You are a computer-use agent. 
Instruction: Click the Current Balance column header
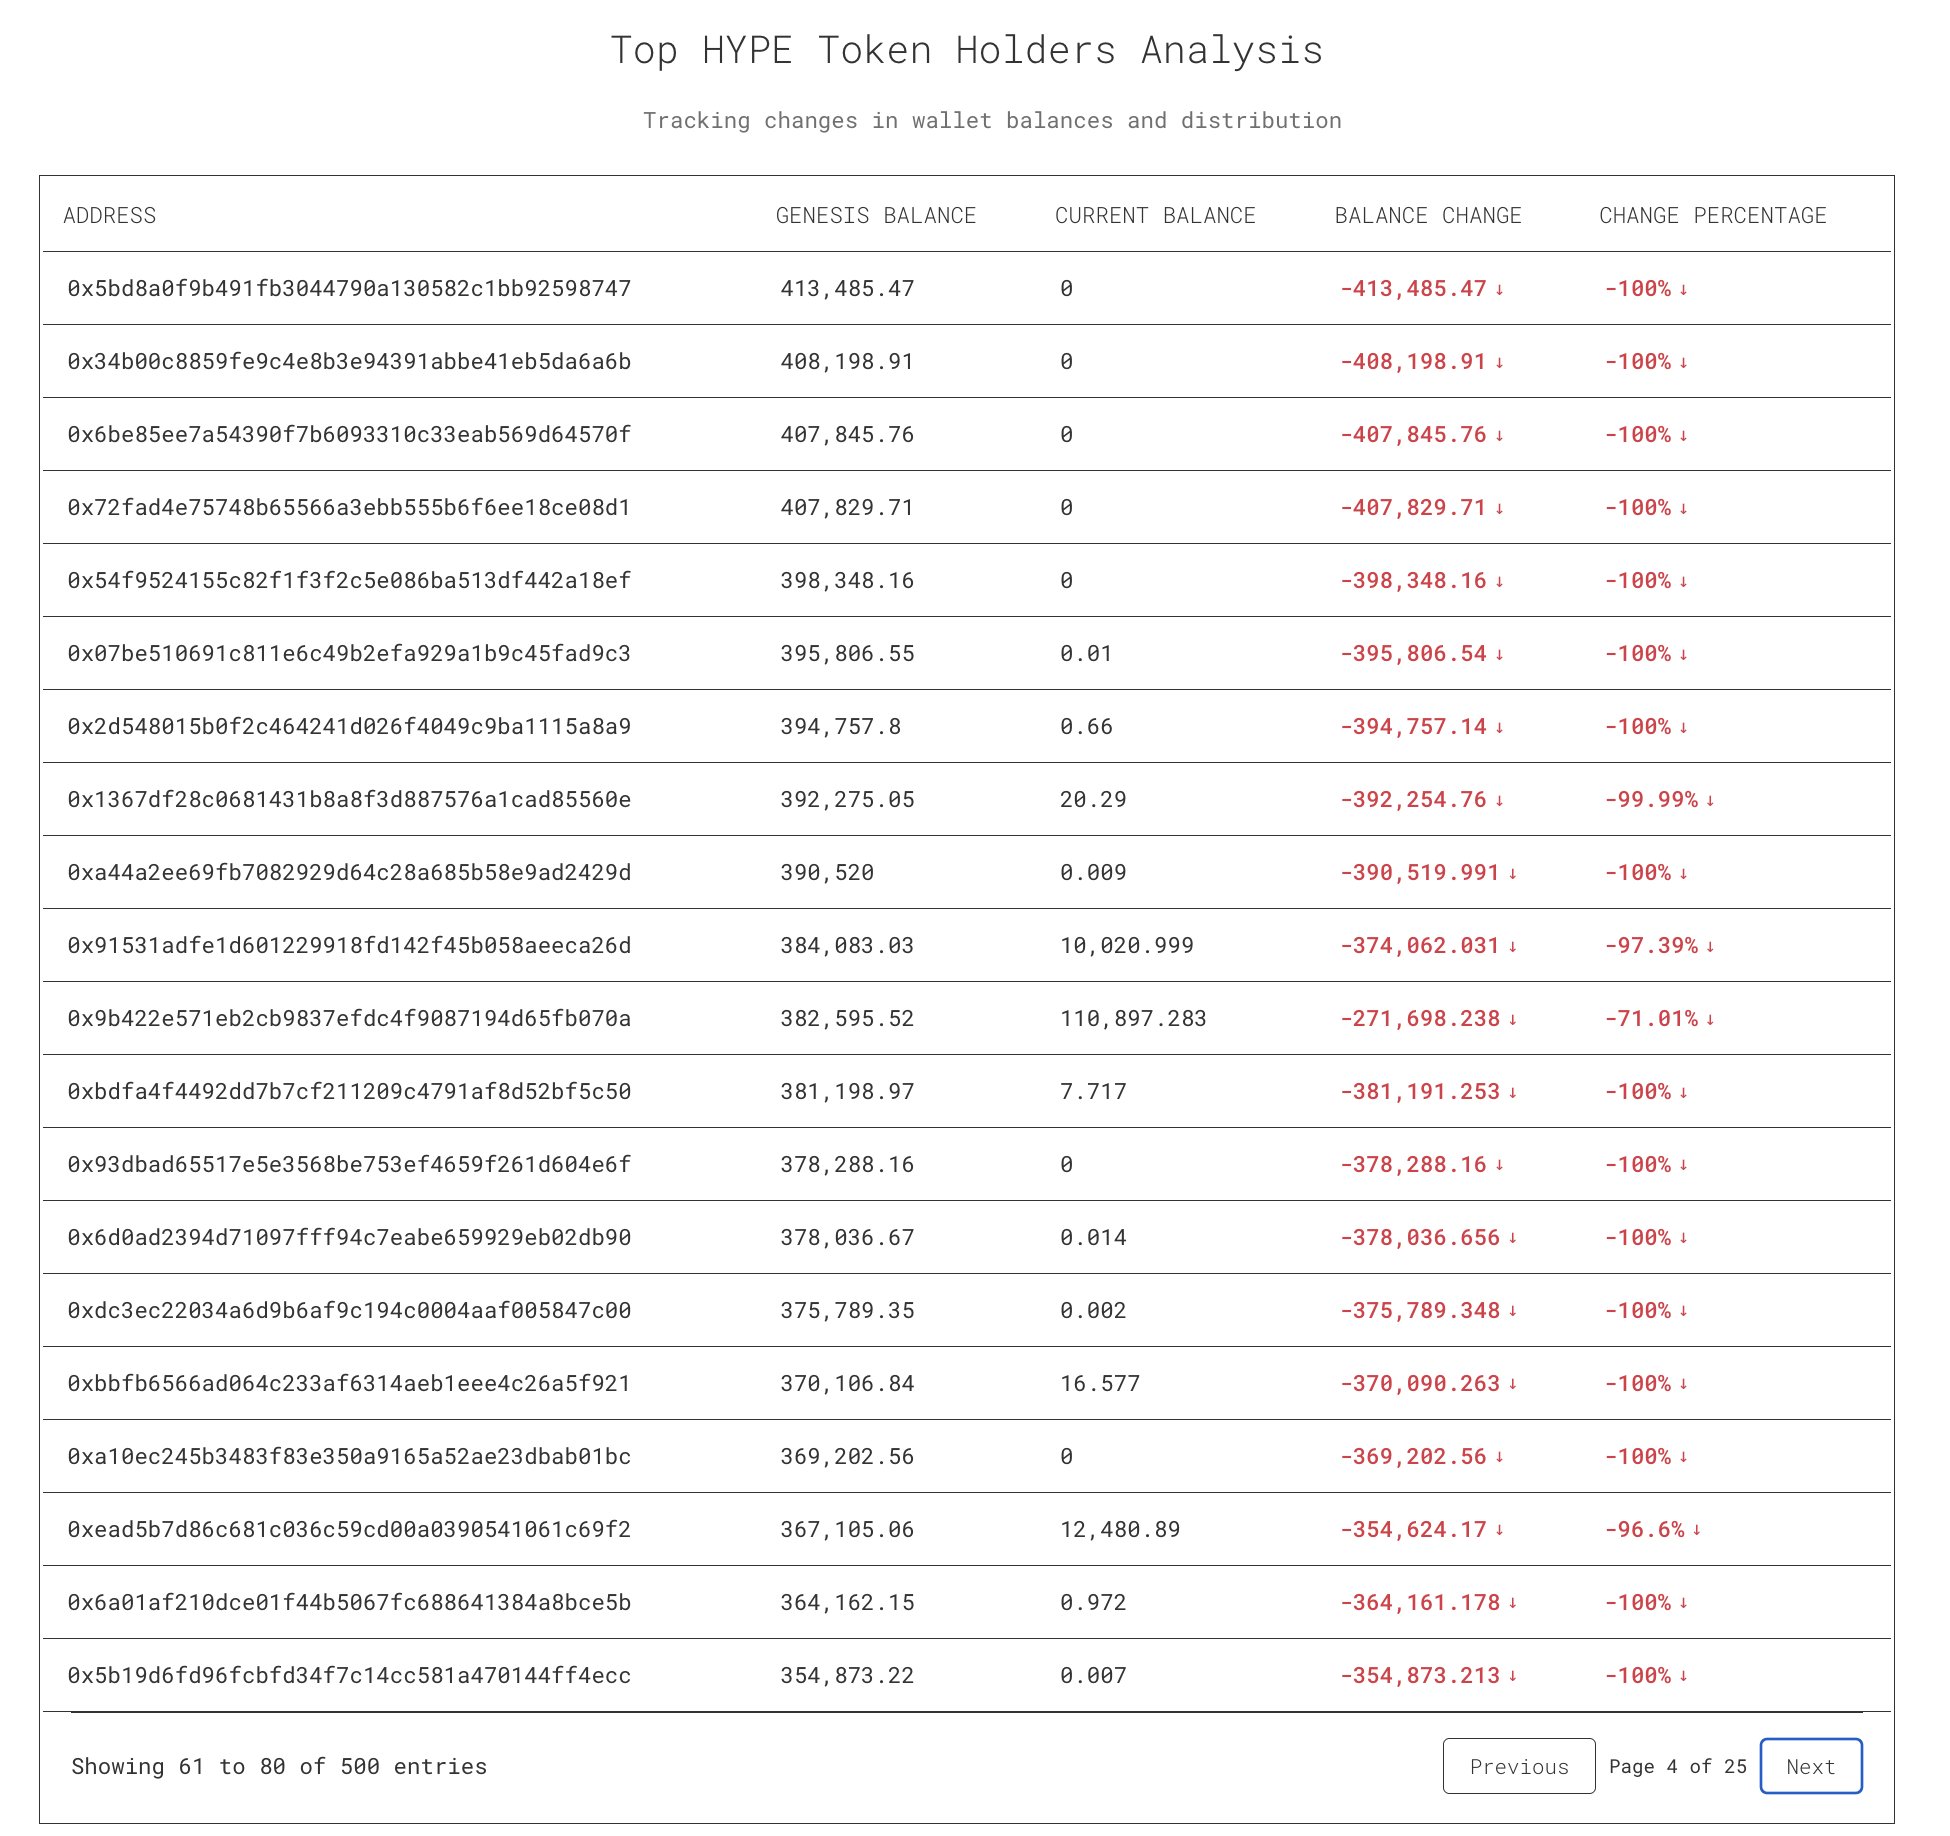1154,216
